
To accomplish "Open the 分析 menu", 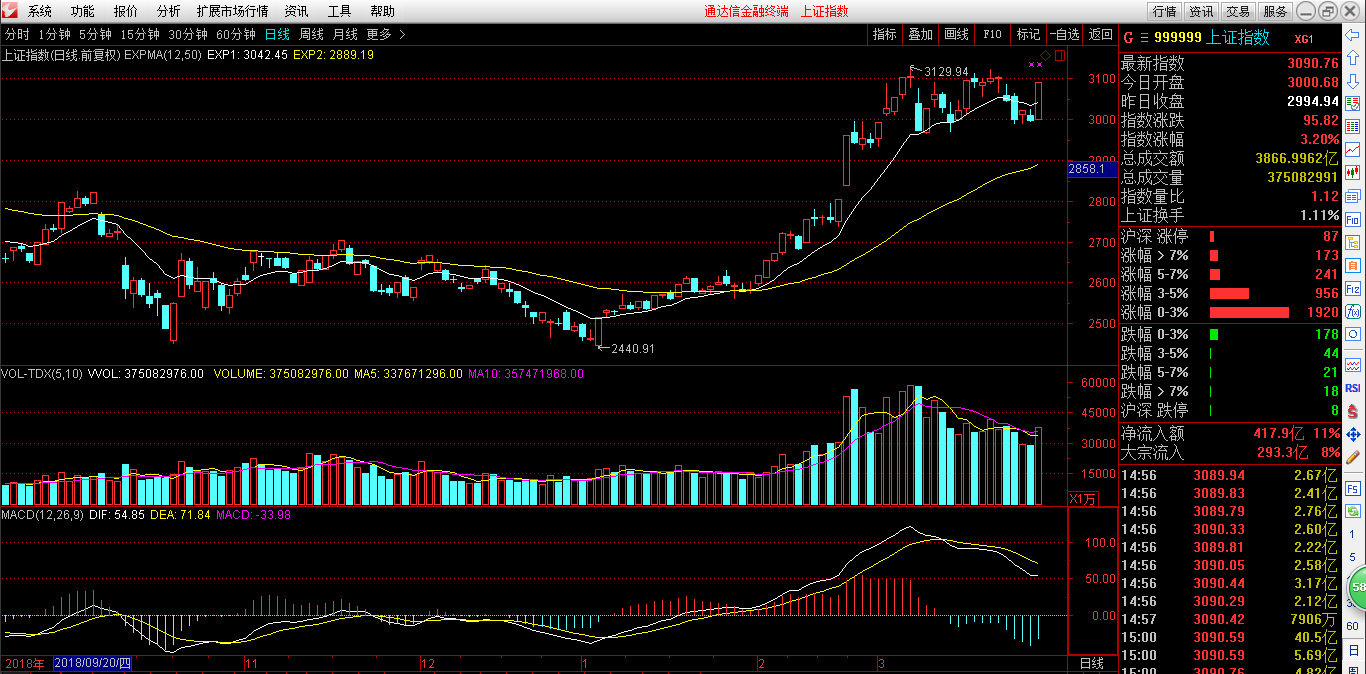I will click(169, 11).
